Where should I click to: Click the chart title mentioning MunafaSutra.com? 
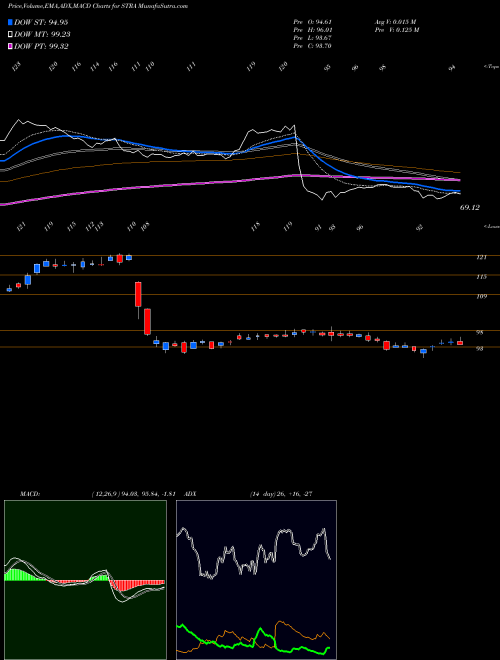pyautogui.click(x=98, y=6)
